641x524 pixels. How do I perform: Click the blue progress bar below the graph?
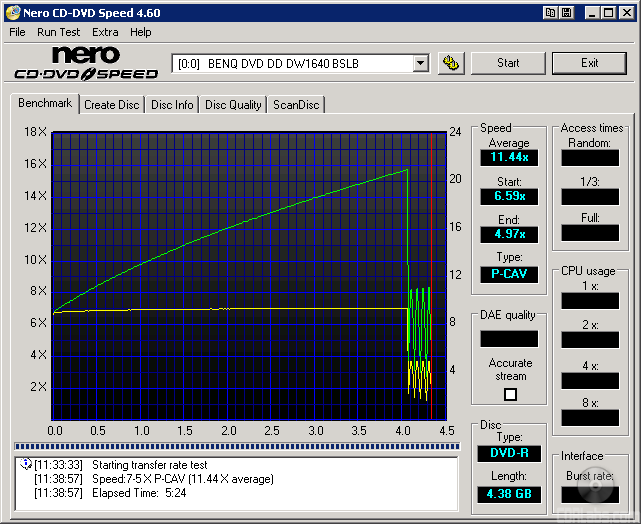[x=236, y=446]
